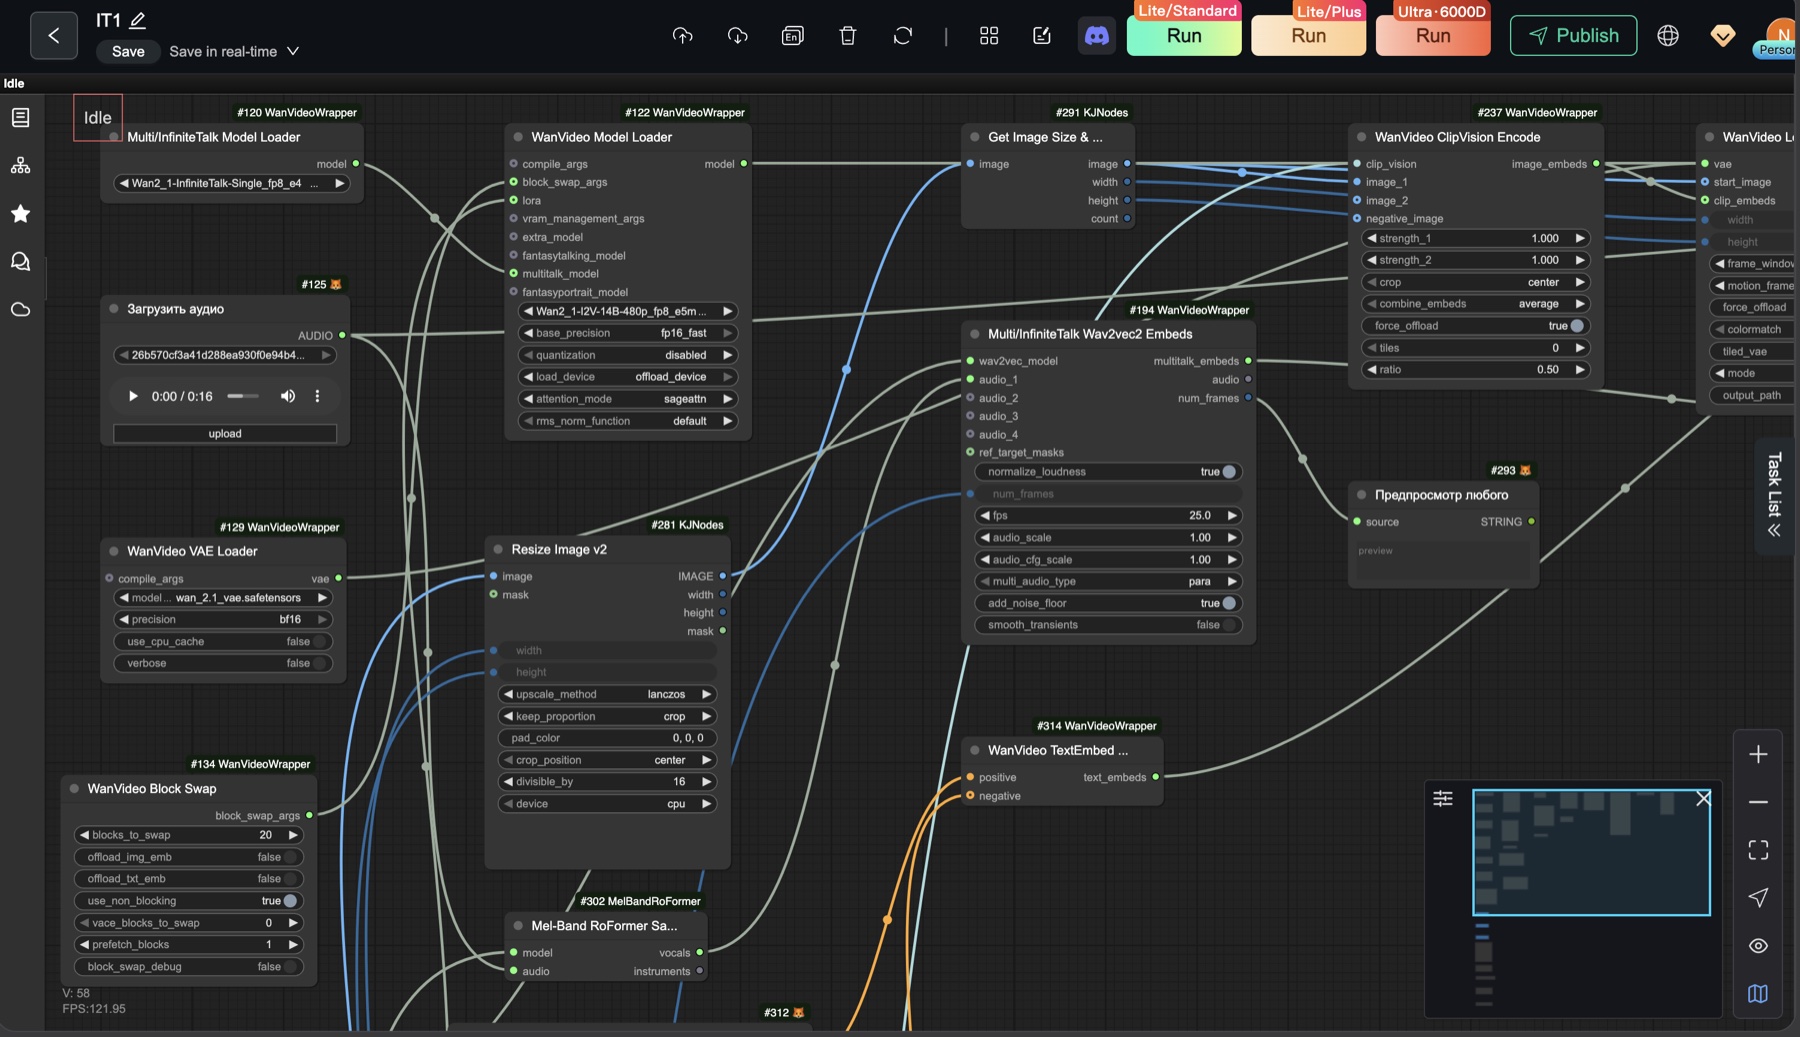Image resolution: width=1800 pixels, height=1037 pixels.
Task: Open the node hierarchy sidebar icon
Action: click(20, 166)
